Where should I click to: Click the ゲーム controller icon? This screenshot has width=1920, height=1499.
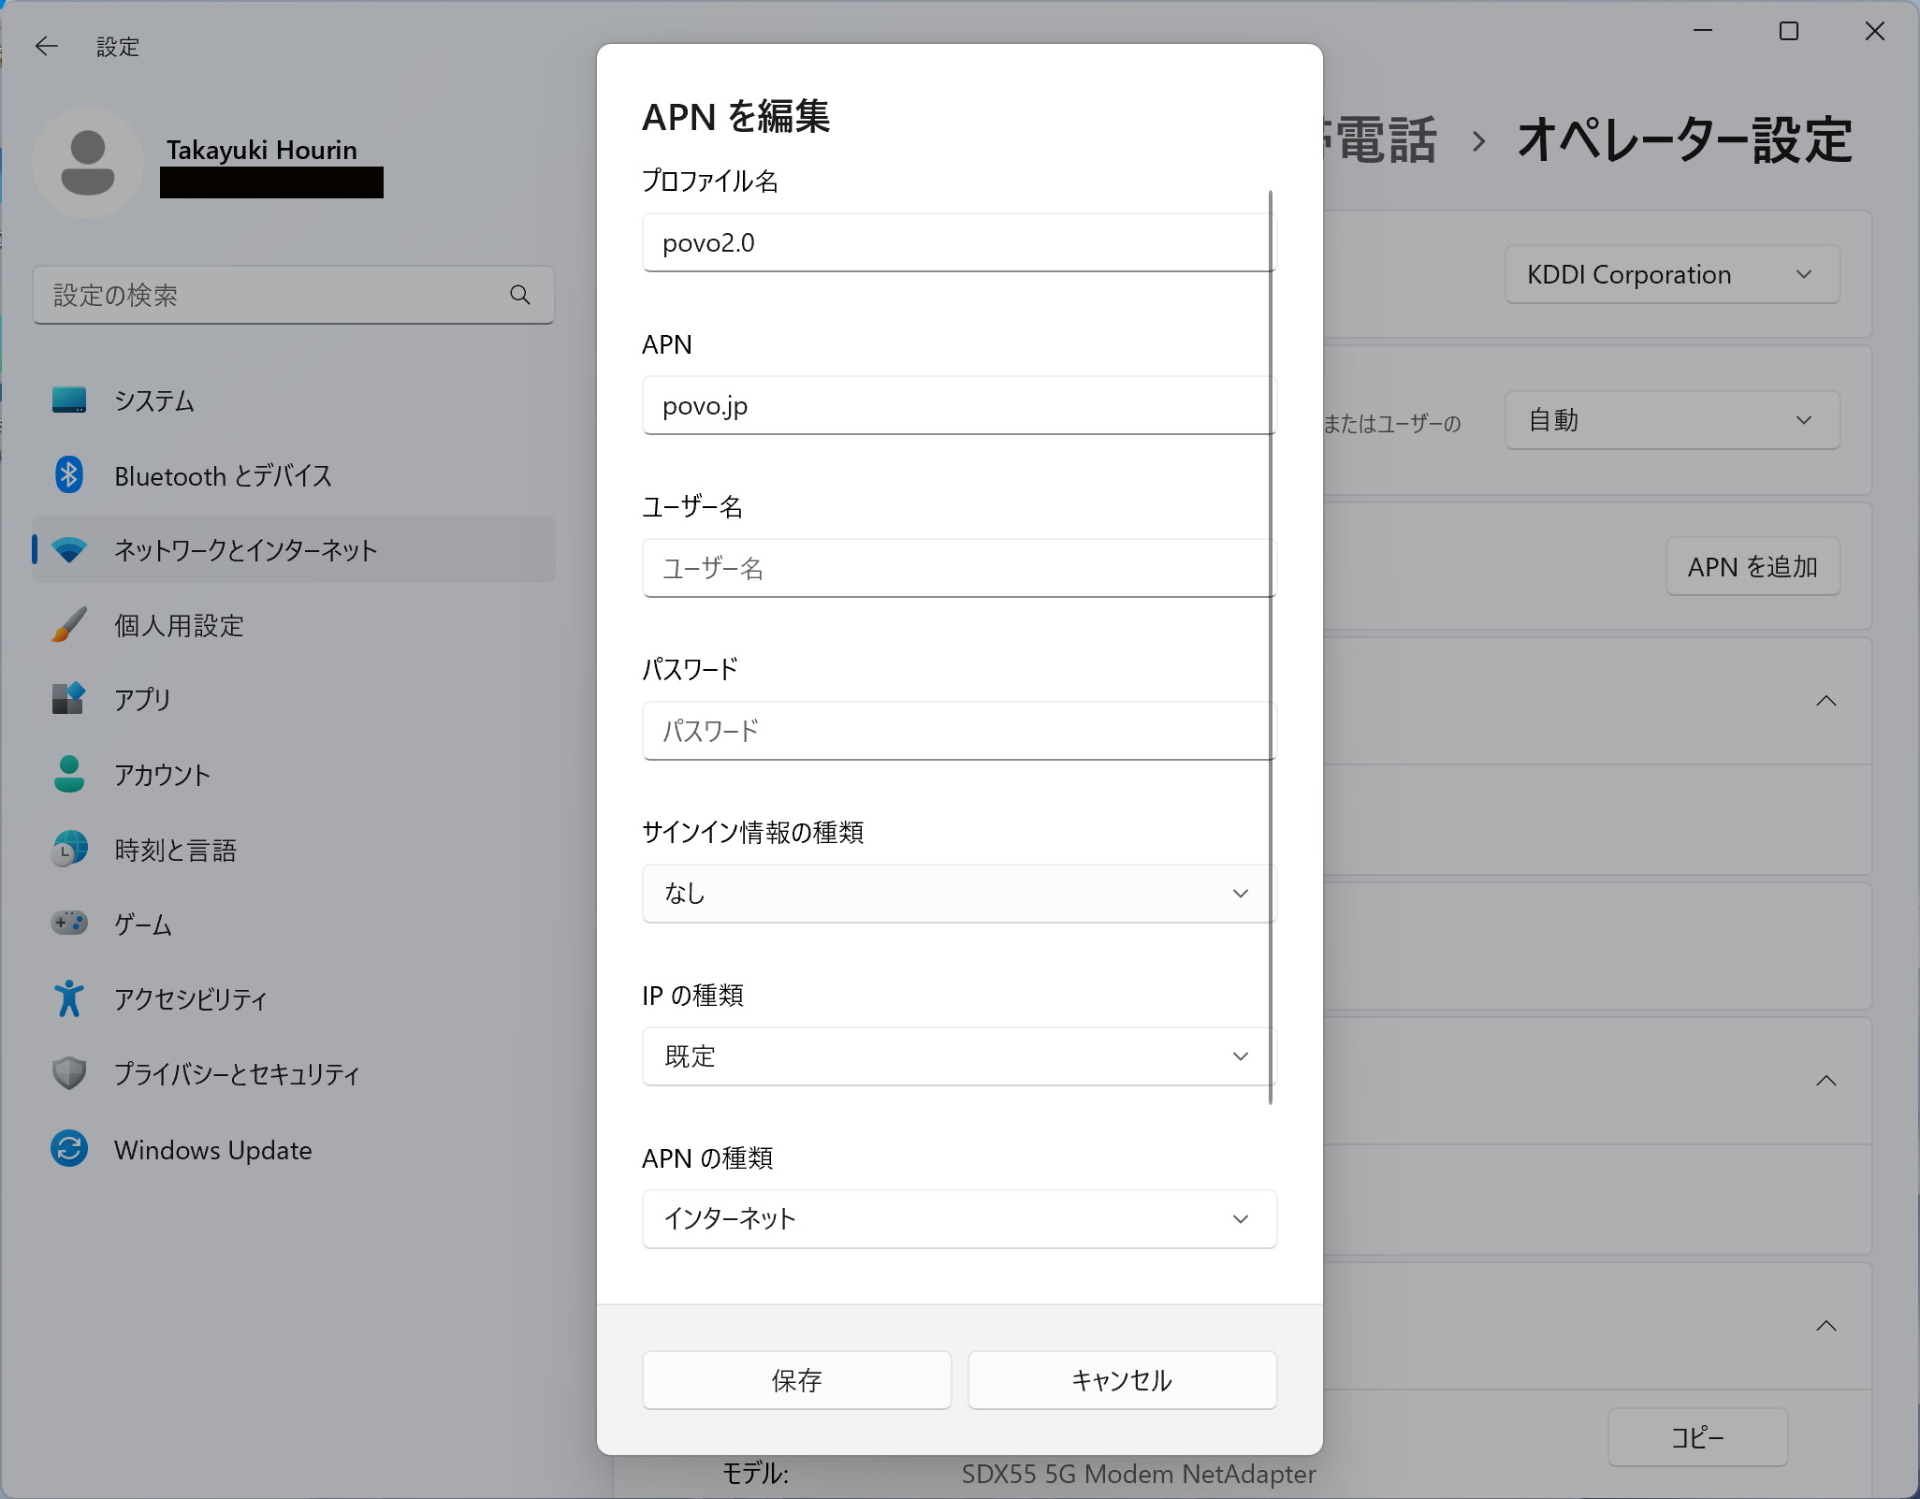point(70,924)
